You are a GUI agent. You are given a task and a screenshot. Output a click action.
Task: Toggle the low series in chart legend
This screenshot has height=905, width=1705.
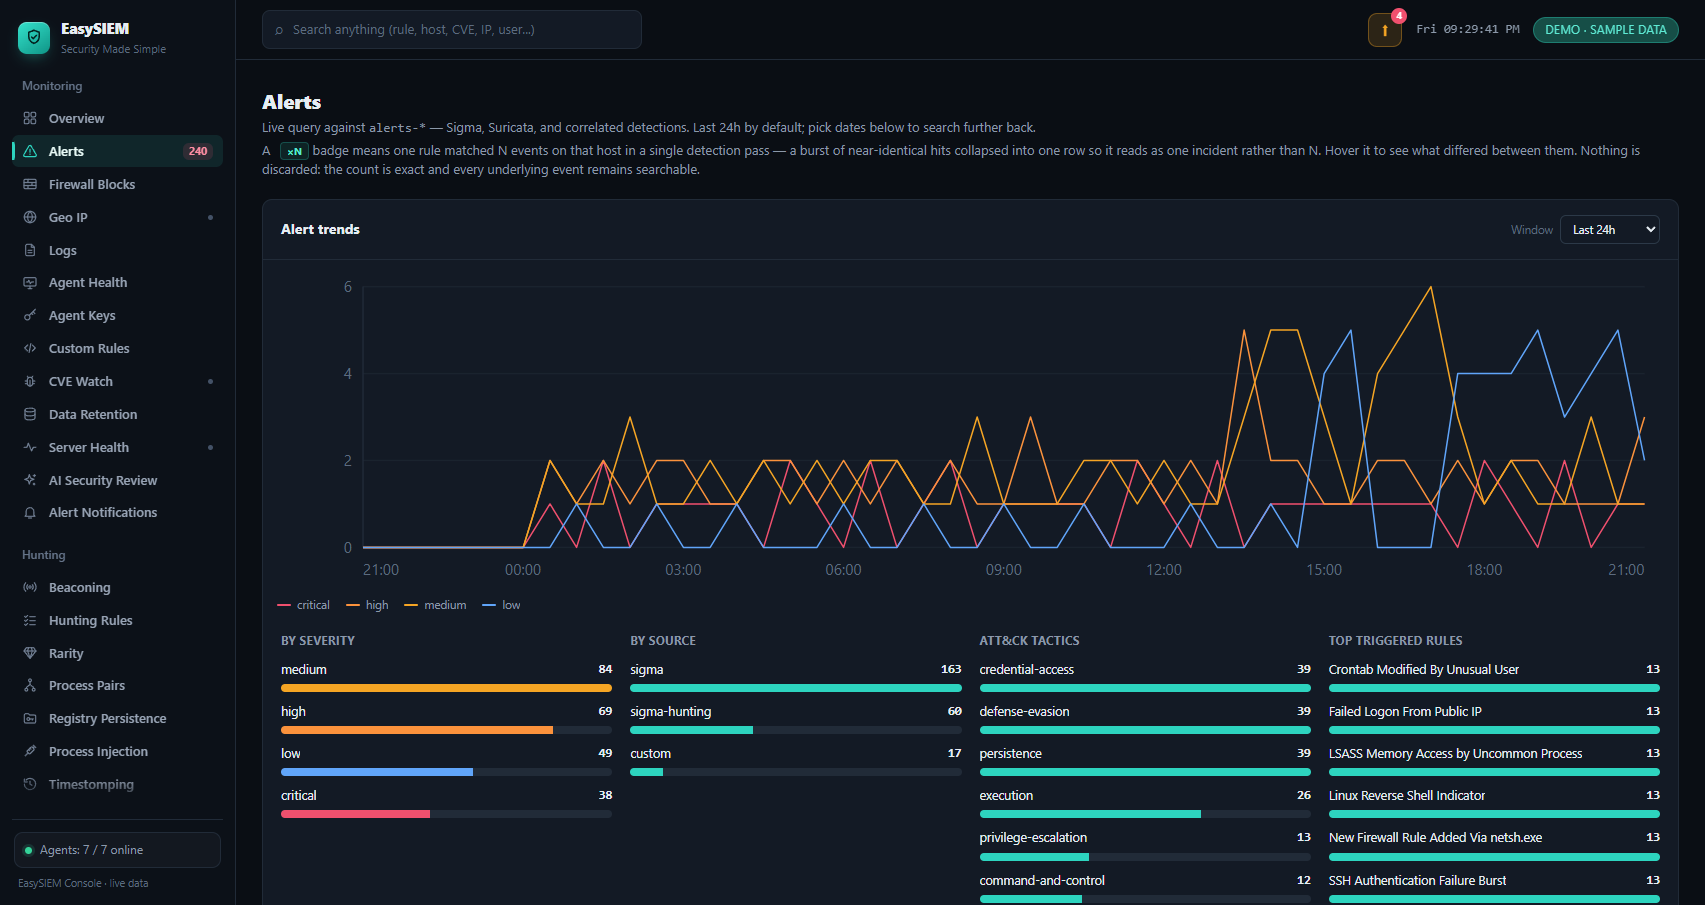click(501, 605)
